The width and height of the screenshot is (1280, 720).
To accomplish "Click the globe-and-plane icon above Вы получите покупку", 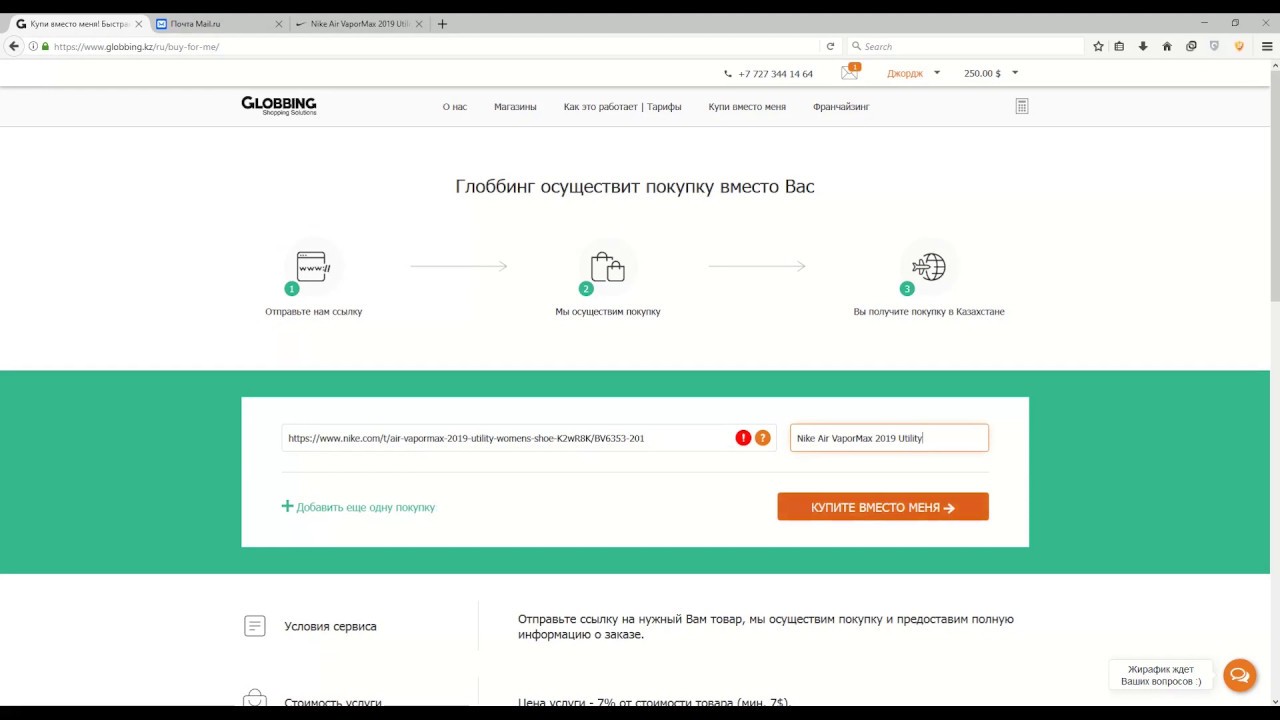I will [x=929, y=266].
